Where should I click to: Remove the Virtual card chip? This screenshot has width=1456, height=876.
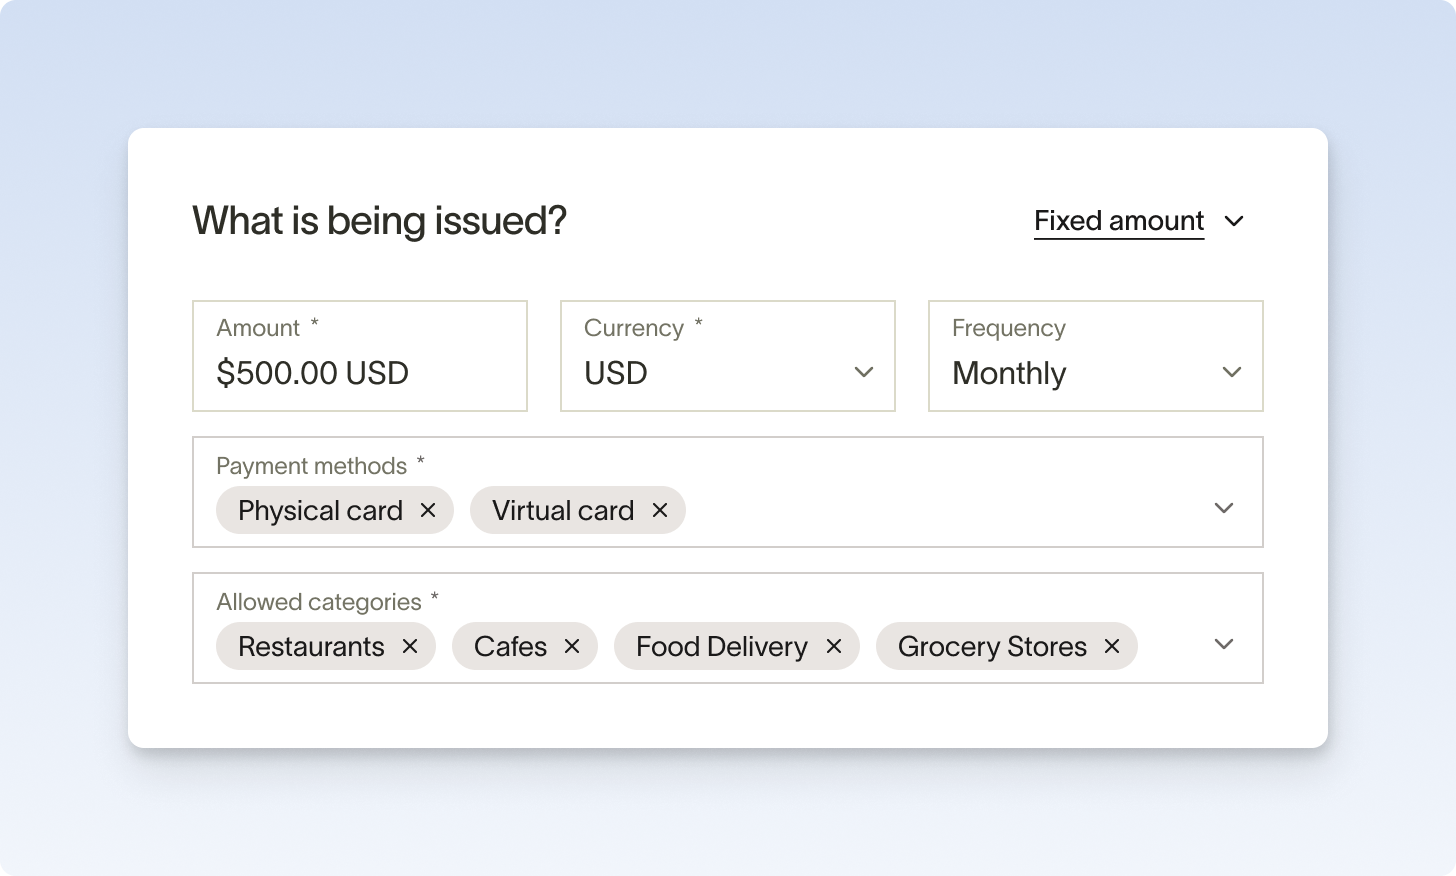(x=660, y=510)
